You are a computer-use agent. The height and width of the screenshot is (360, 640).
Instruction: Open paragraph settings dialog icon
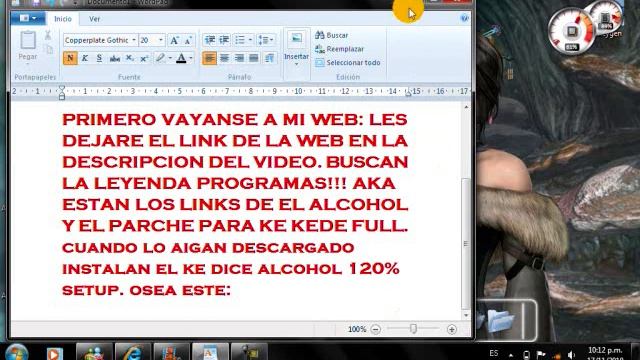(x=269, y=58)
